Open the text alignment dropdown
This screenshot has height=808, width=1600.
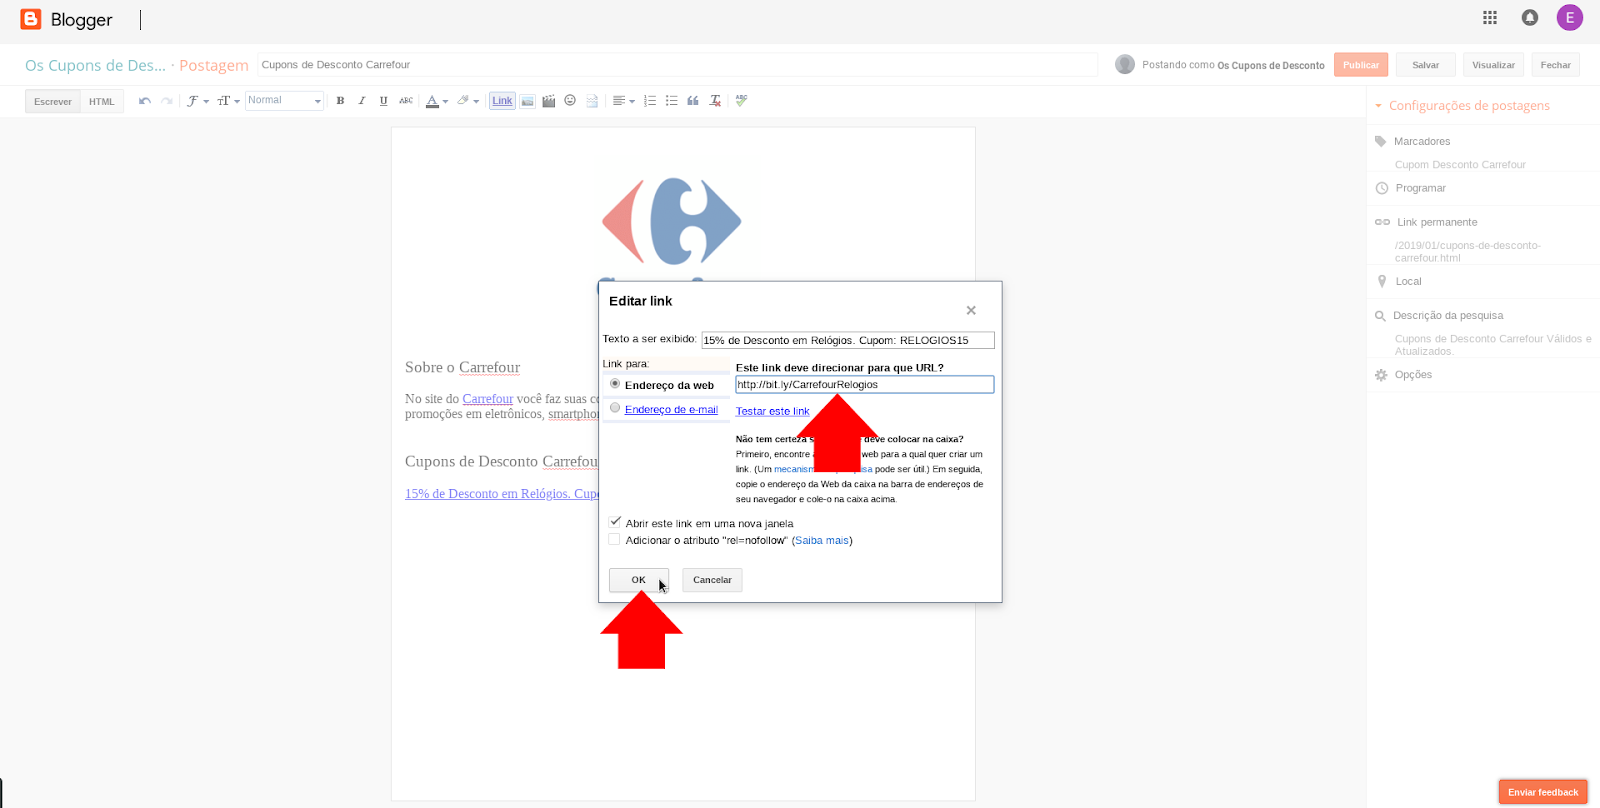tap(624, 101)
